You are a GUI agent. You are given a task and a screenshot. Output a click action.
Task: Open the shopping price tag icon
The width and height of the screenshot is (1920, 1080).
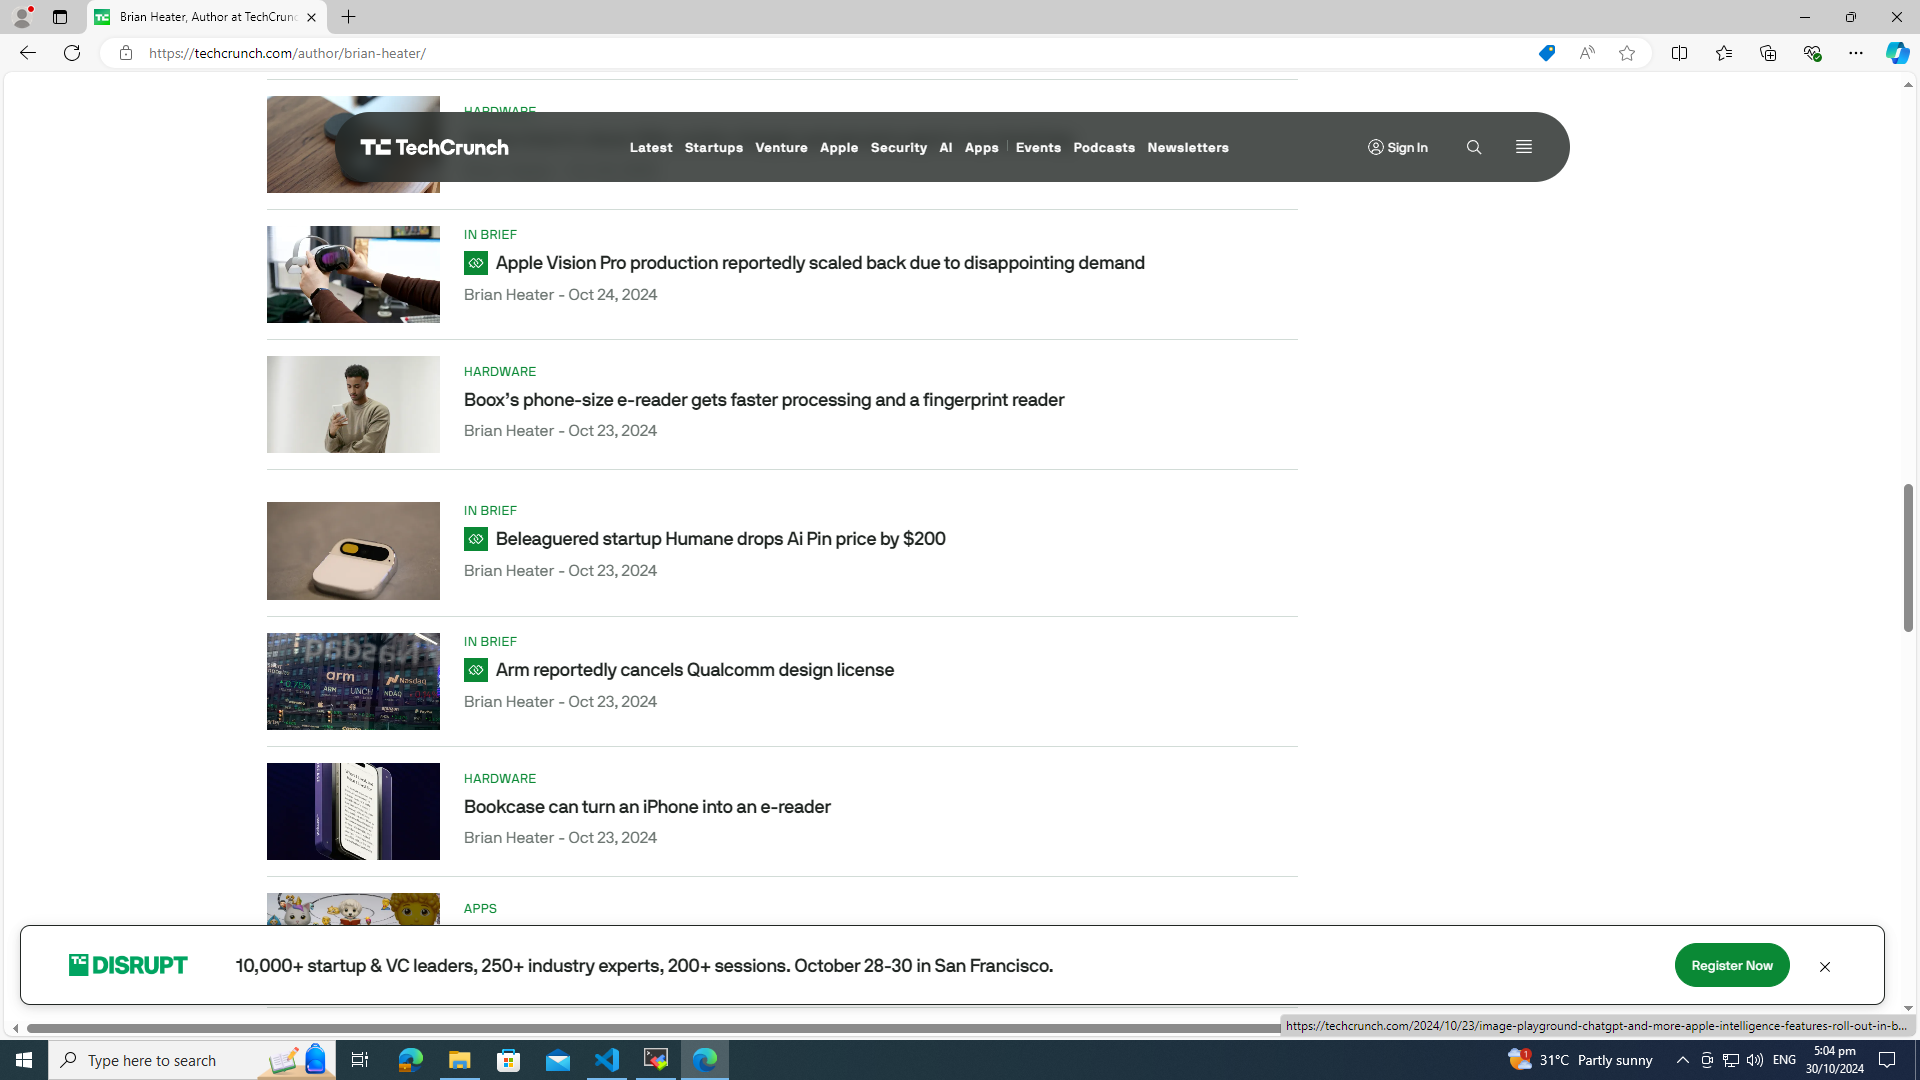(1546, 53)
